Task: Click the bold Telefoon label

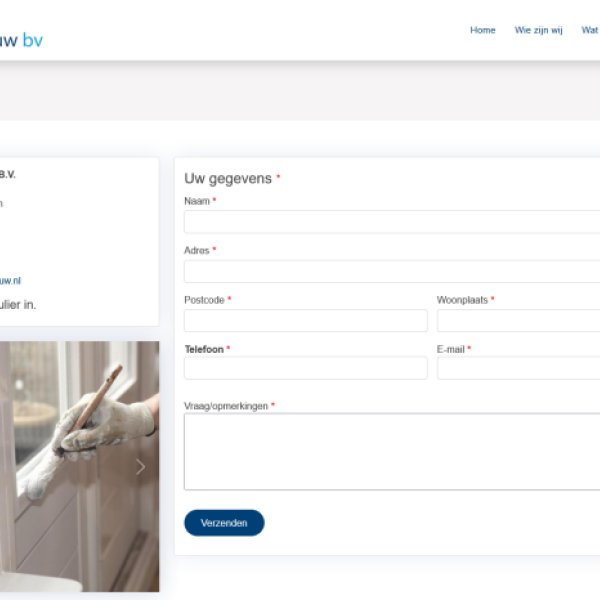Action: click(204, 349)
